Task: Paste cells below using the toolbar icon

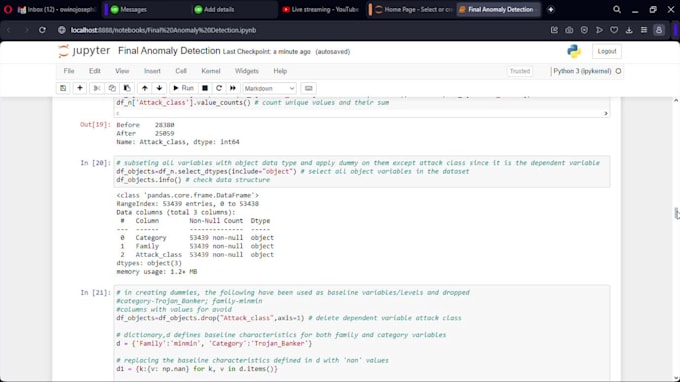Action: pos(127,88)
